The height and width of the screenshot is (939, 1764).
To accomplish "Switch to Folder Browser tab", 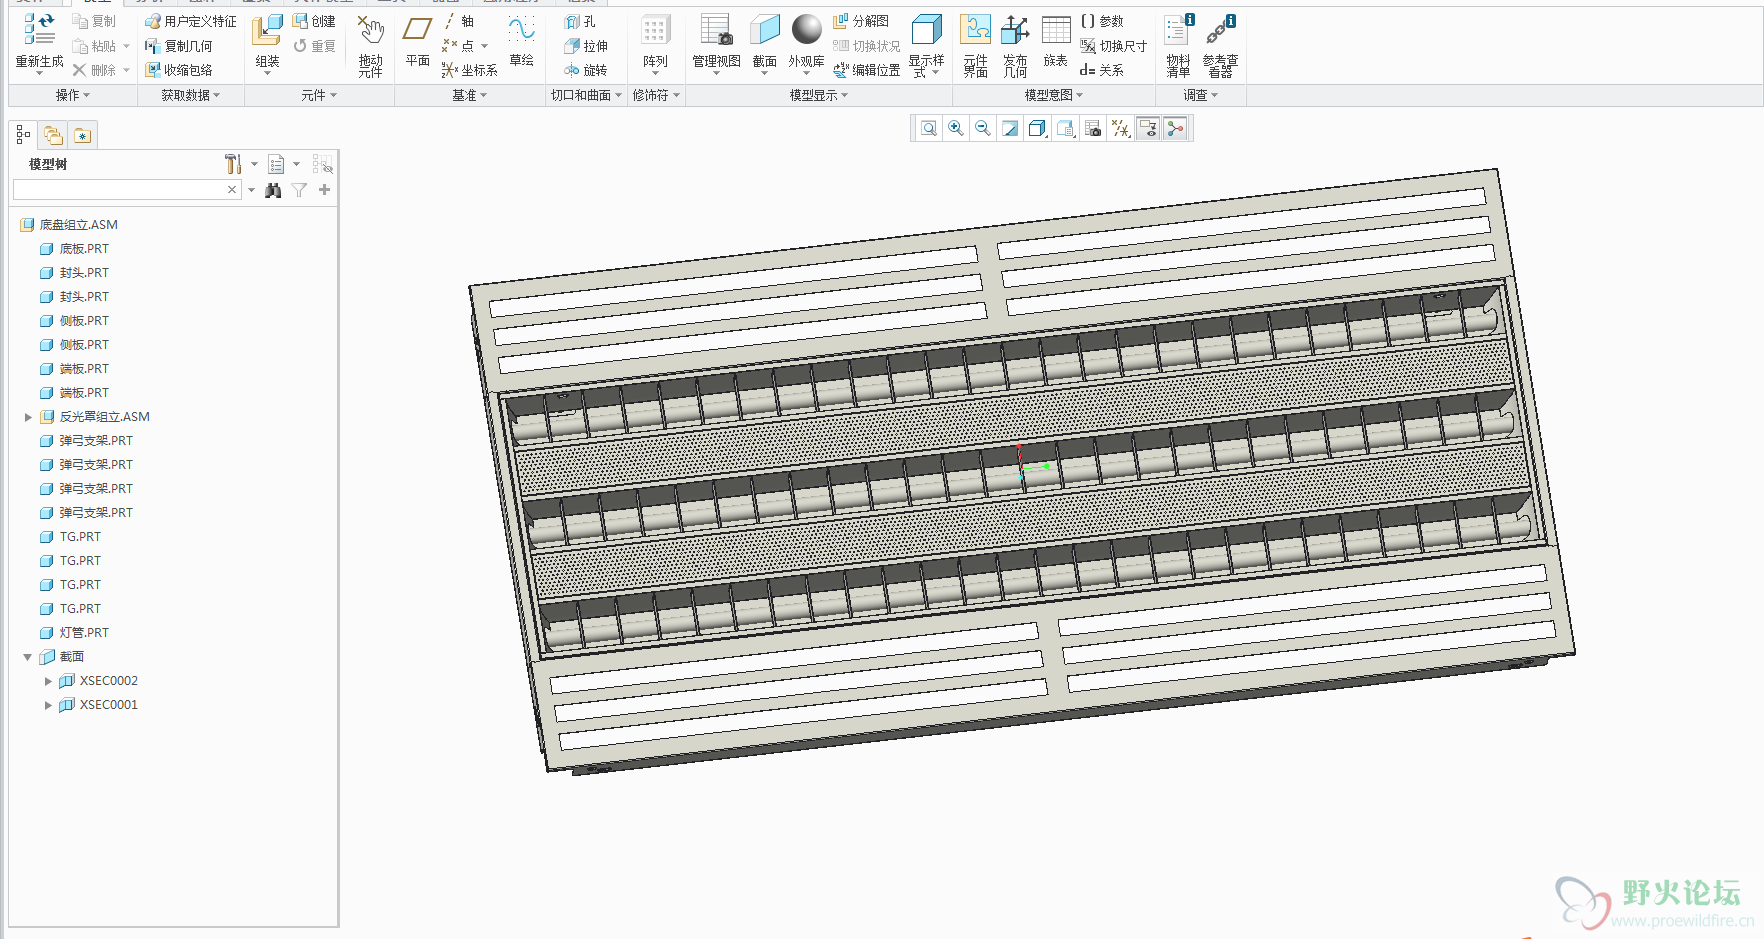I will pos(53,135).
